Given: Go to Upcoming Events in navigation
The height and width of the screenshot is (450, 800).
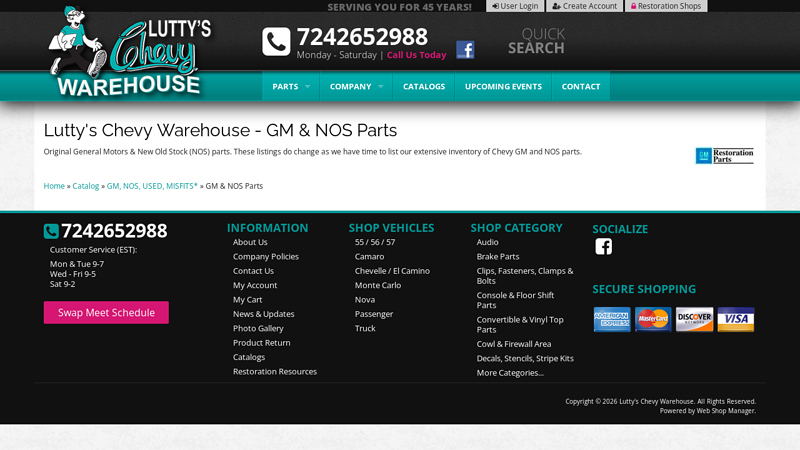Looking at the screenshot, I should [x=503, y=87].
